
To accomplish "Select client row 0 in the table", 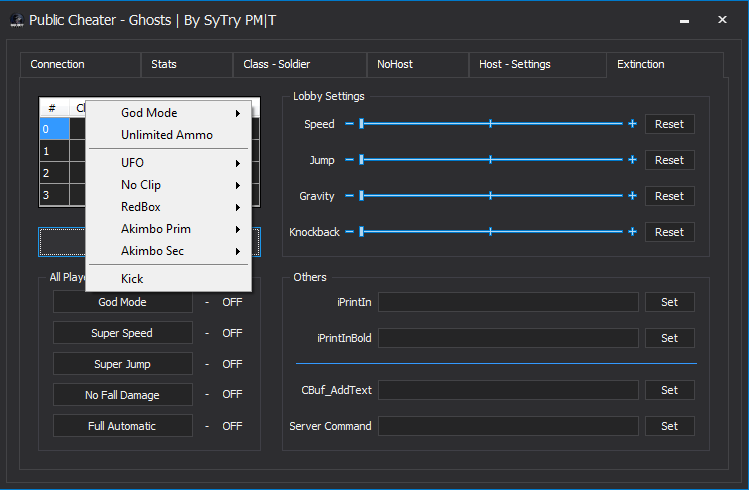I will (54, 129).
